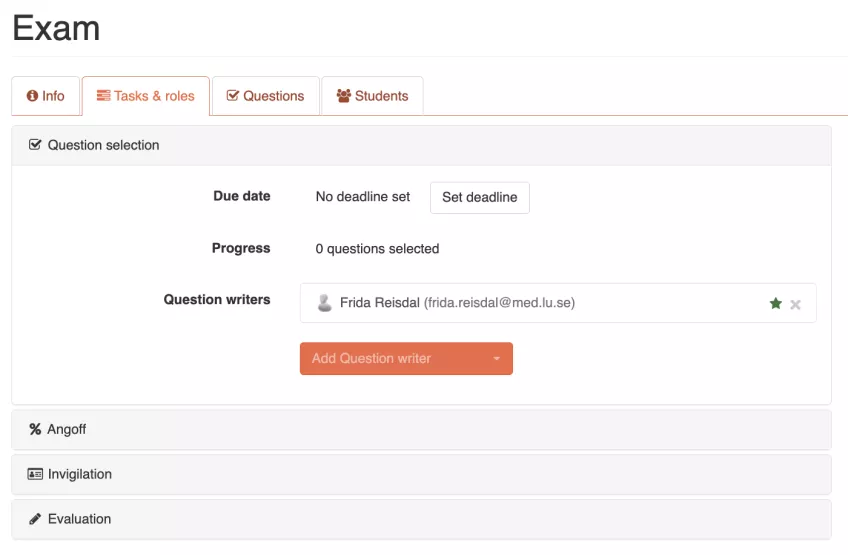Image resolution: width=848 pixels, height=555 pixels.
Task: Open the Add Question writer dropdown arrow
Action: pyautogui.click(x=496, y=358)
